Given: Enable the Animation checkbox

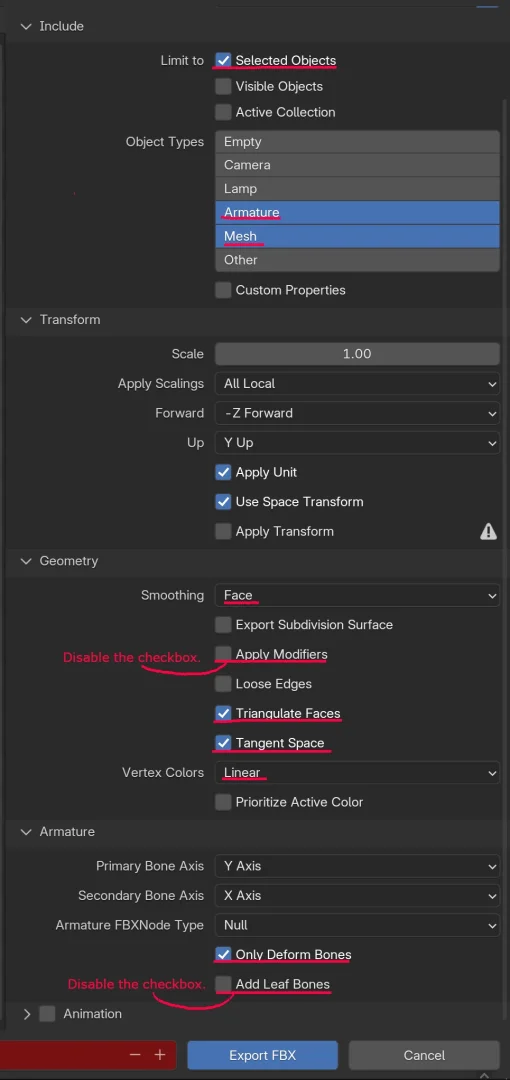Looking at the screenshot, I should (47, 1014).
